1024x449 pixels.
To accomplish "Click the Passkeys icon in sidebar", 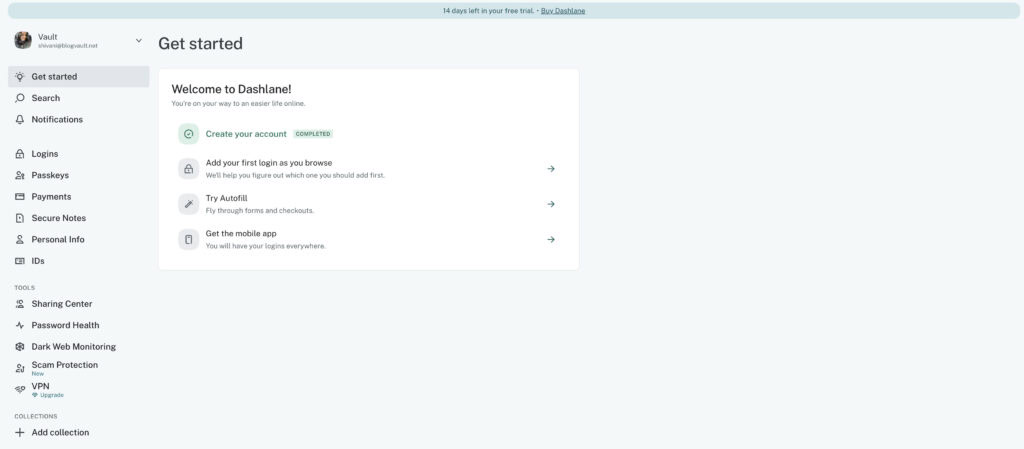I will coord(20,176).
